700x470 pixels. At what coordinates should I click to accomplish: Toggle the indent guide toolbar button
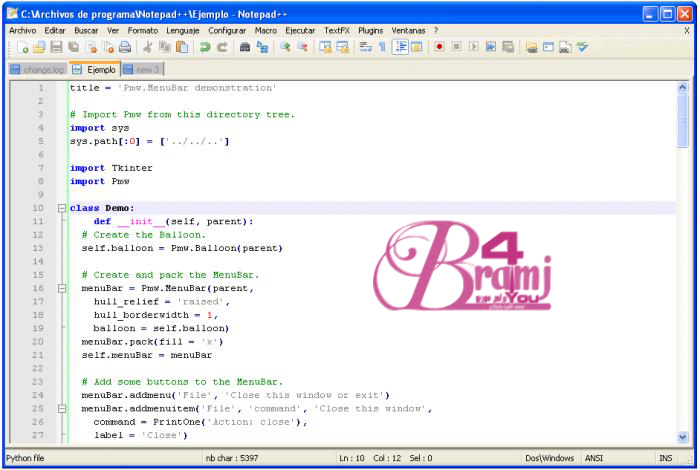pos(400,47)
